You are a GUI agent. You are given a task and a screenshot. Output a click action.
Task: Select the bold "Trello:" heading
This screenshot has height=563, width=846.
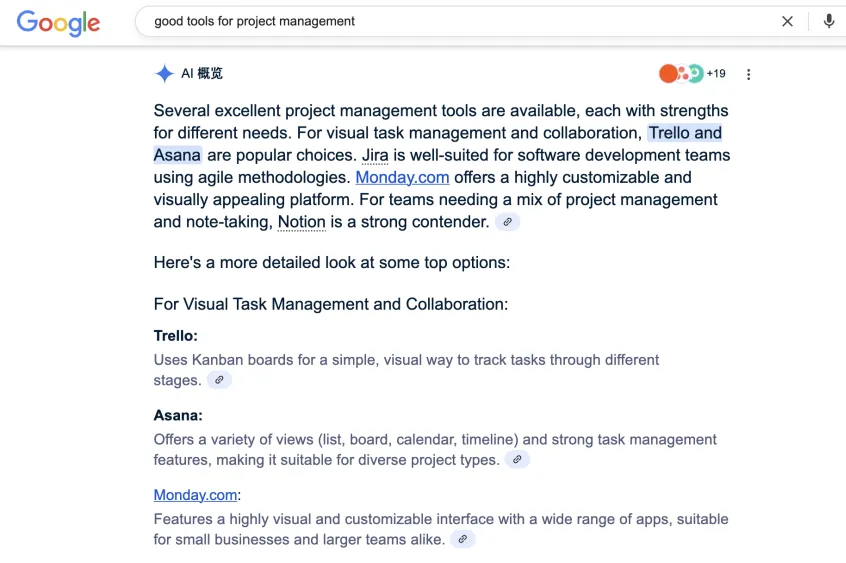pos(175,336)
